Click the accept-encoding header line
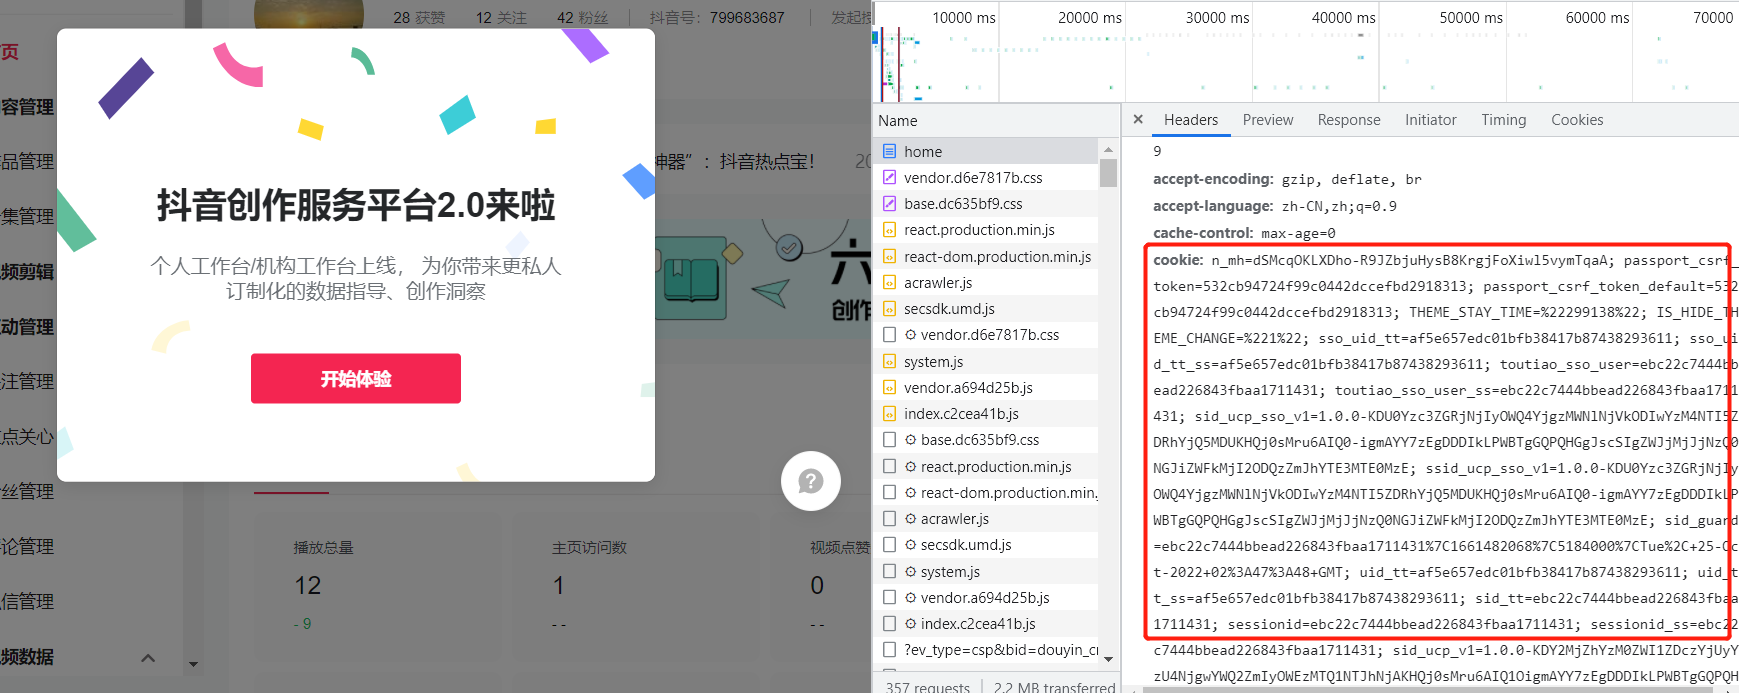This screenshot has width=1739, height=693. 1287,179
